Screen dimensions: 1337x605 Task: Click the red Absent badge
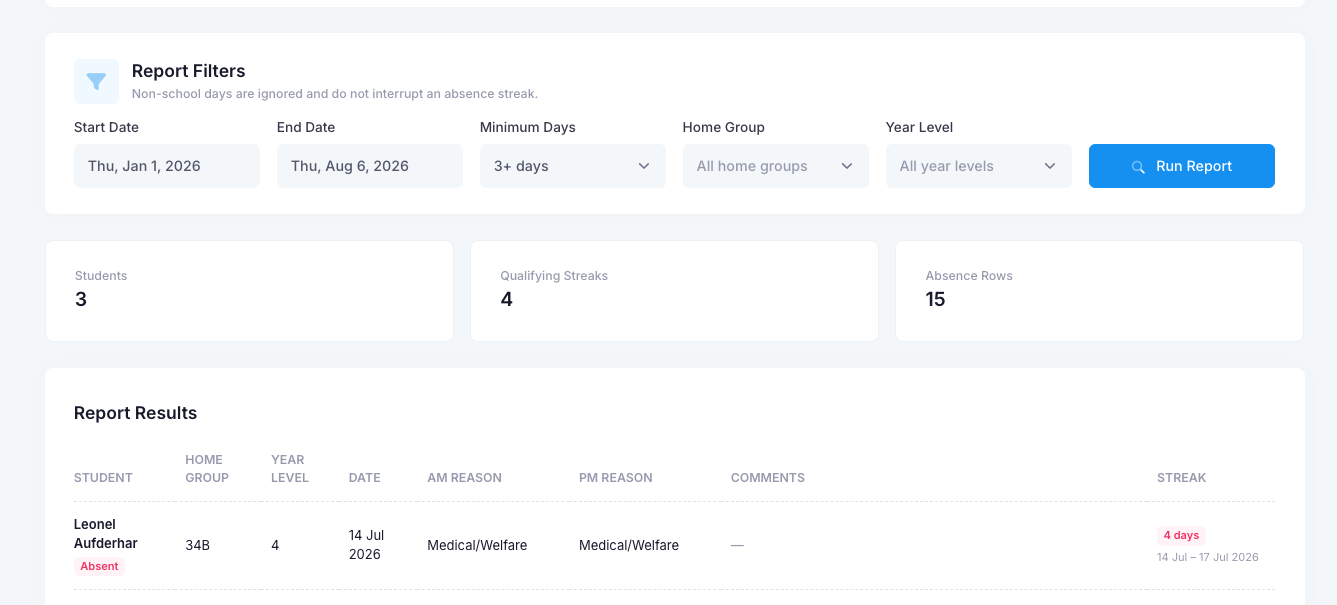tap(99, 566)
